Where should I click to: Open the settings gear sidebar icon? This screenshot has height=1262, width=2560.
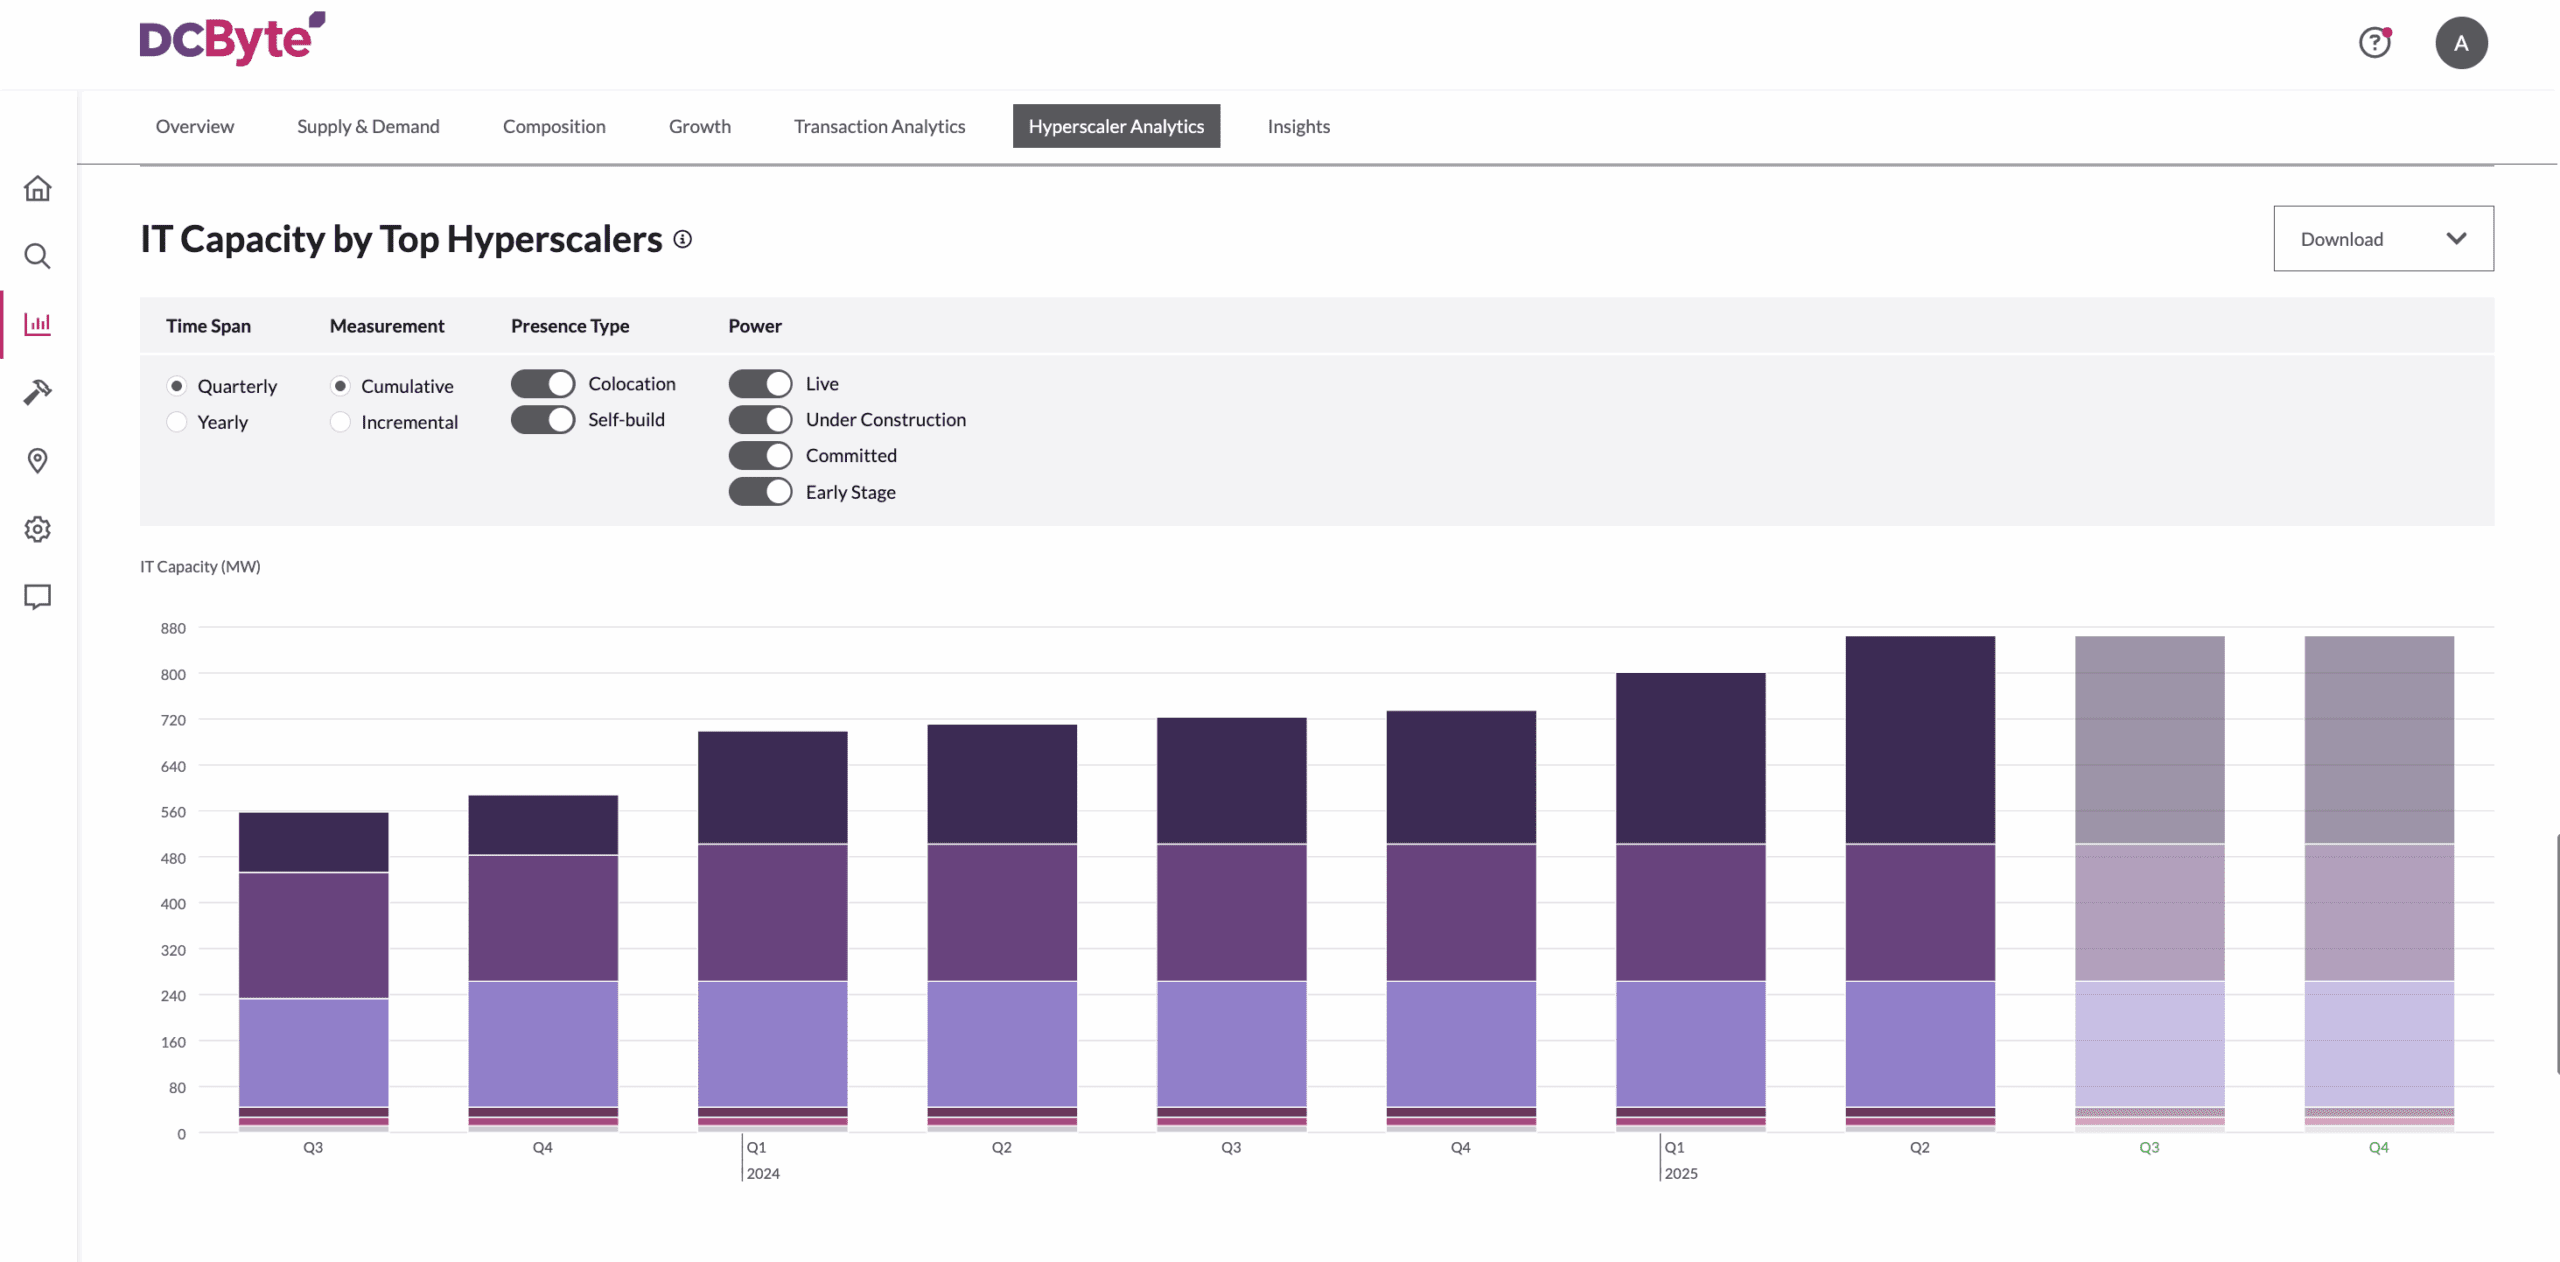click(x=37, y=529)
